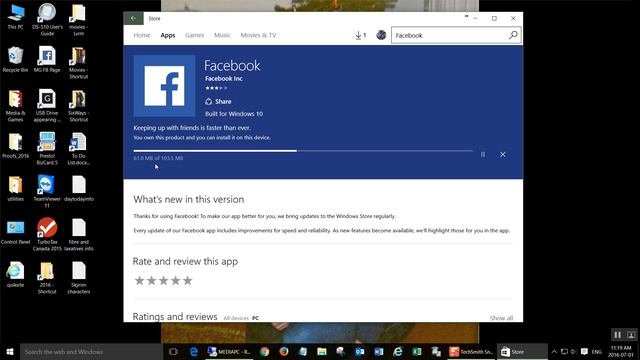Open This PC desktop icon

pyautogui.click(x=16, y=17)
